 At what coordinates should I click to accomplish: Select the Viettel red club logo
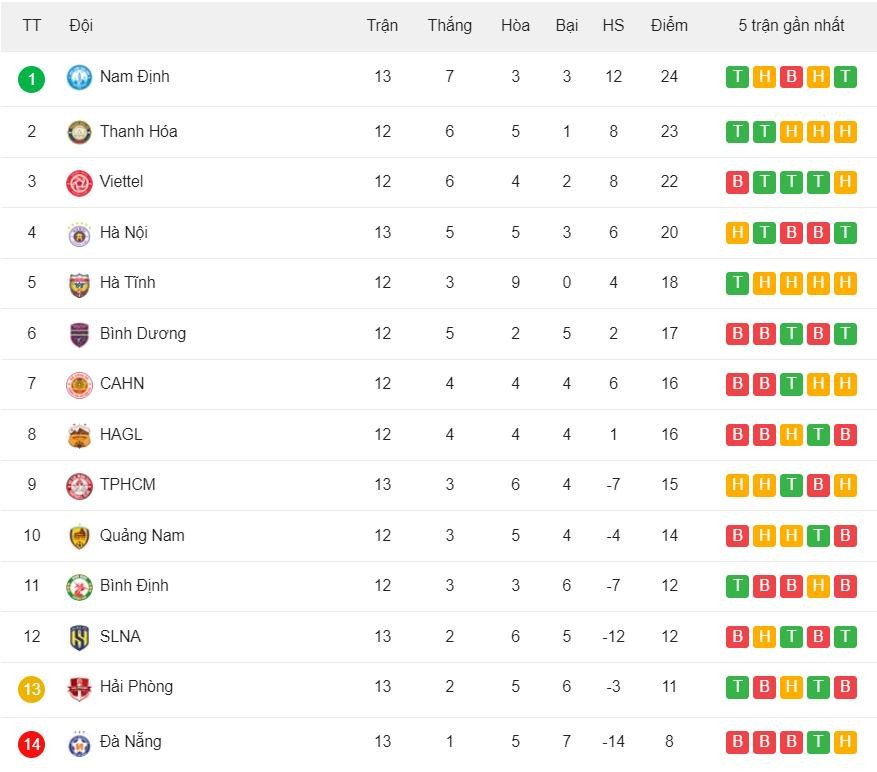[x=79, y=182]
